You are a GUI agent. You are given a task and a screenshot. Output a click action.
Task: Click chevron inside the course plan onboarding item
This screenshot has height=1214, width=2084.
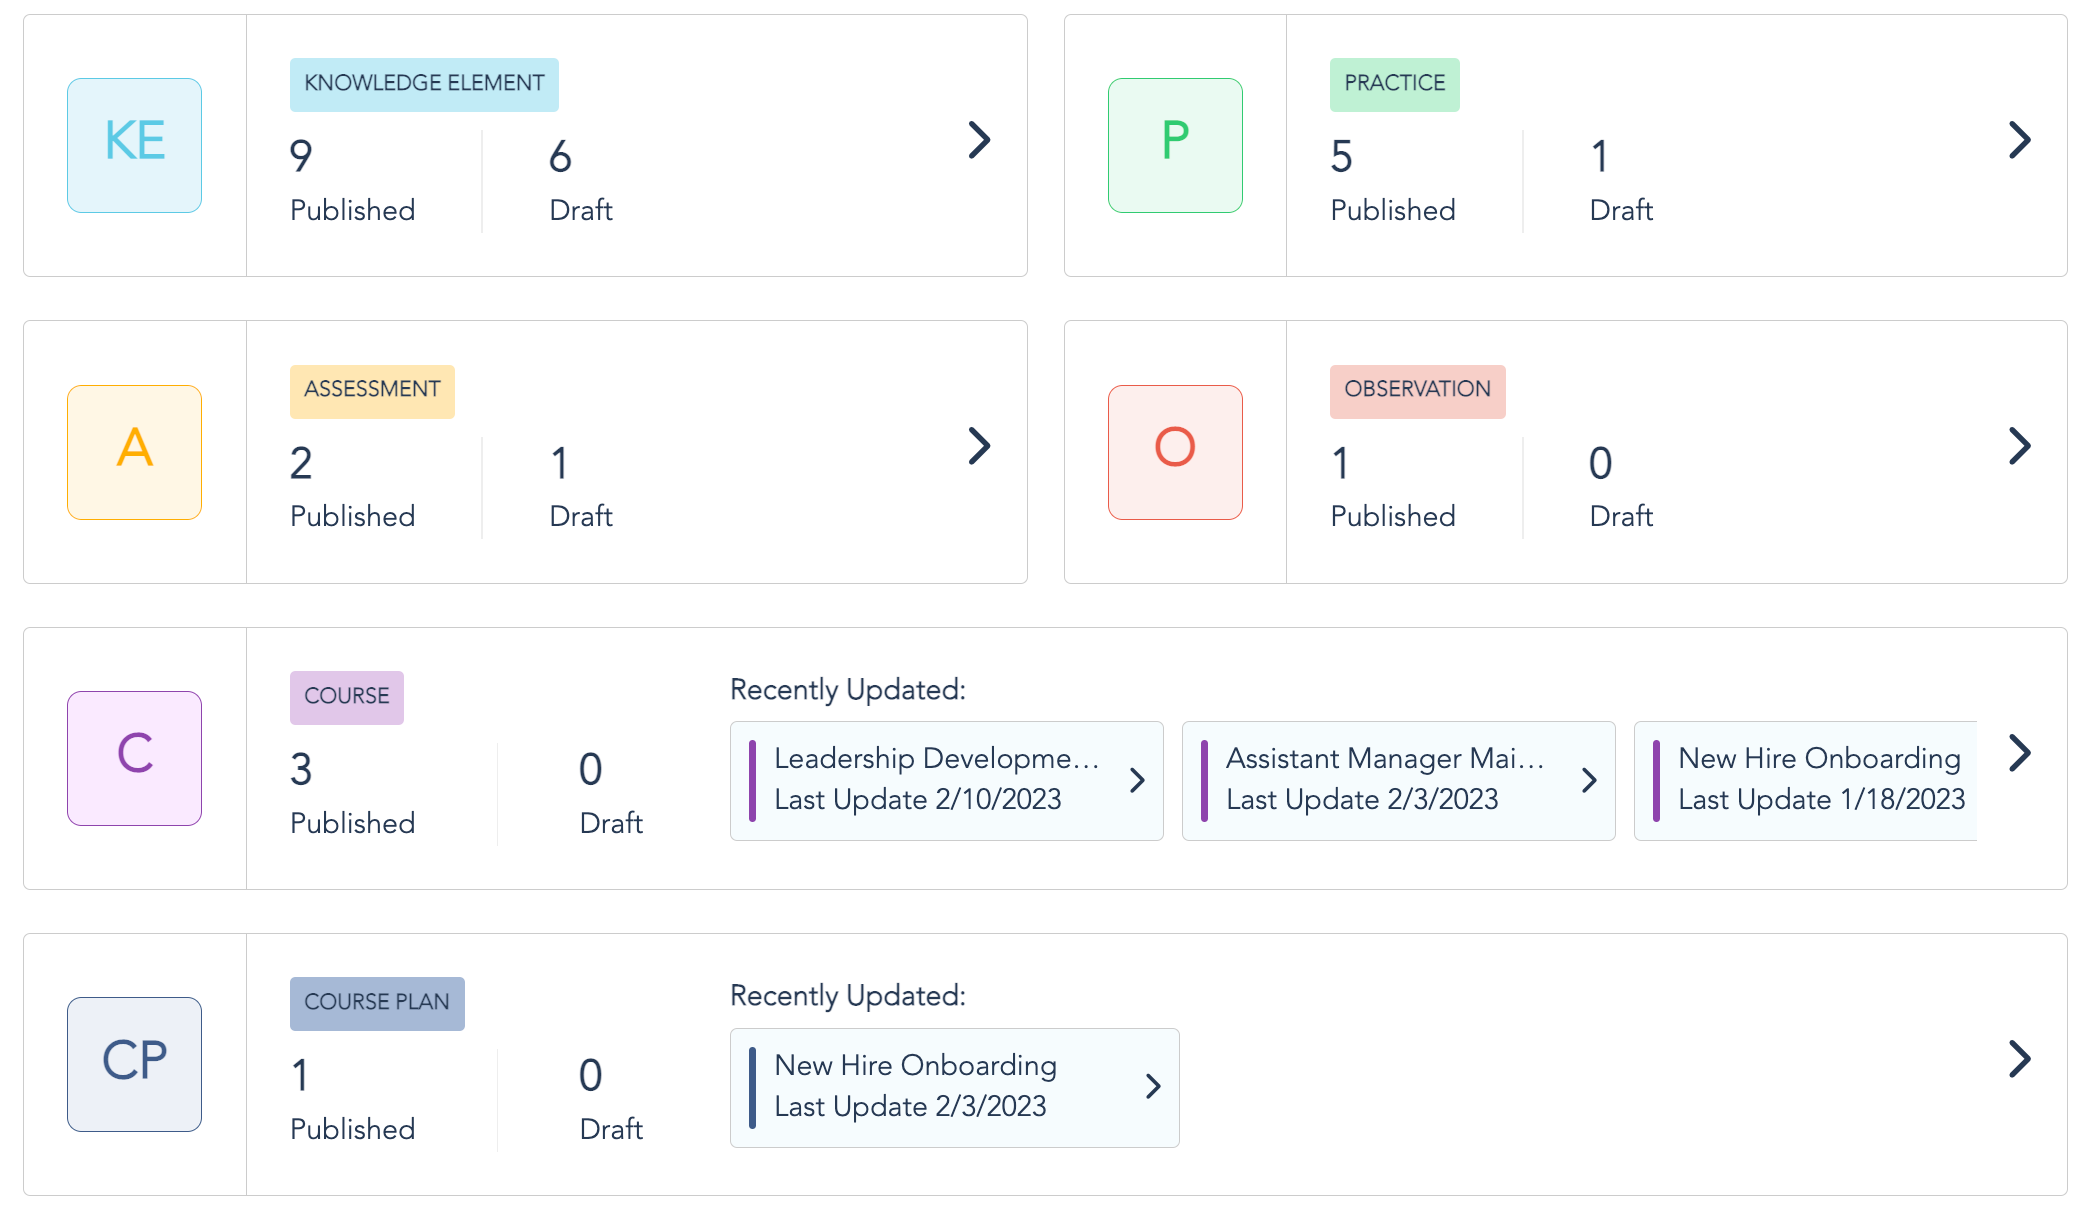click(x=1152, y=1086)
